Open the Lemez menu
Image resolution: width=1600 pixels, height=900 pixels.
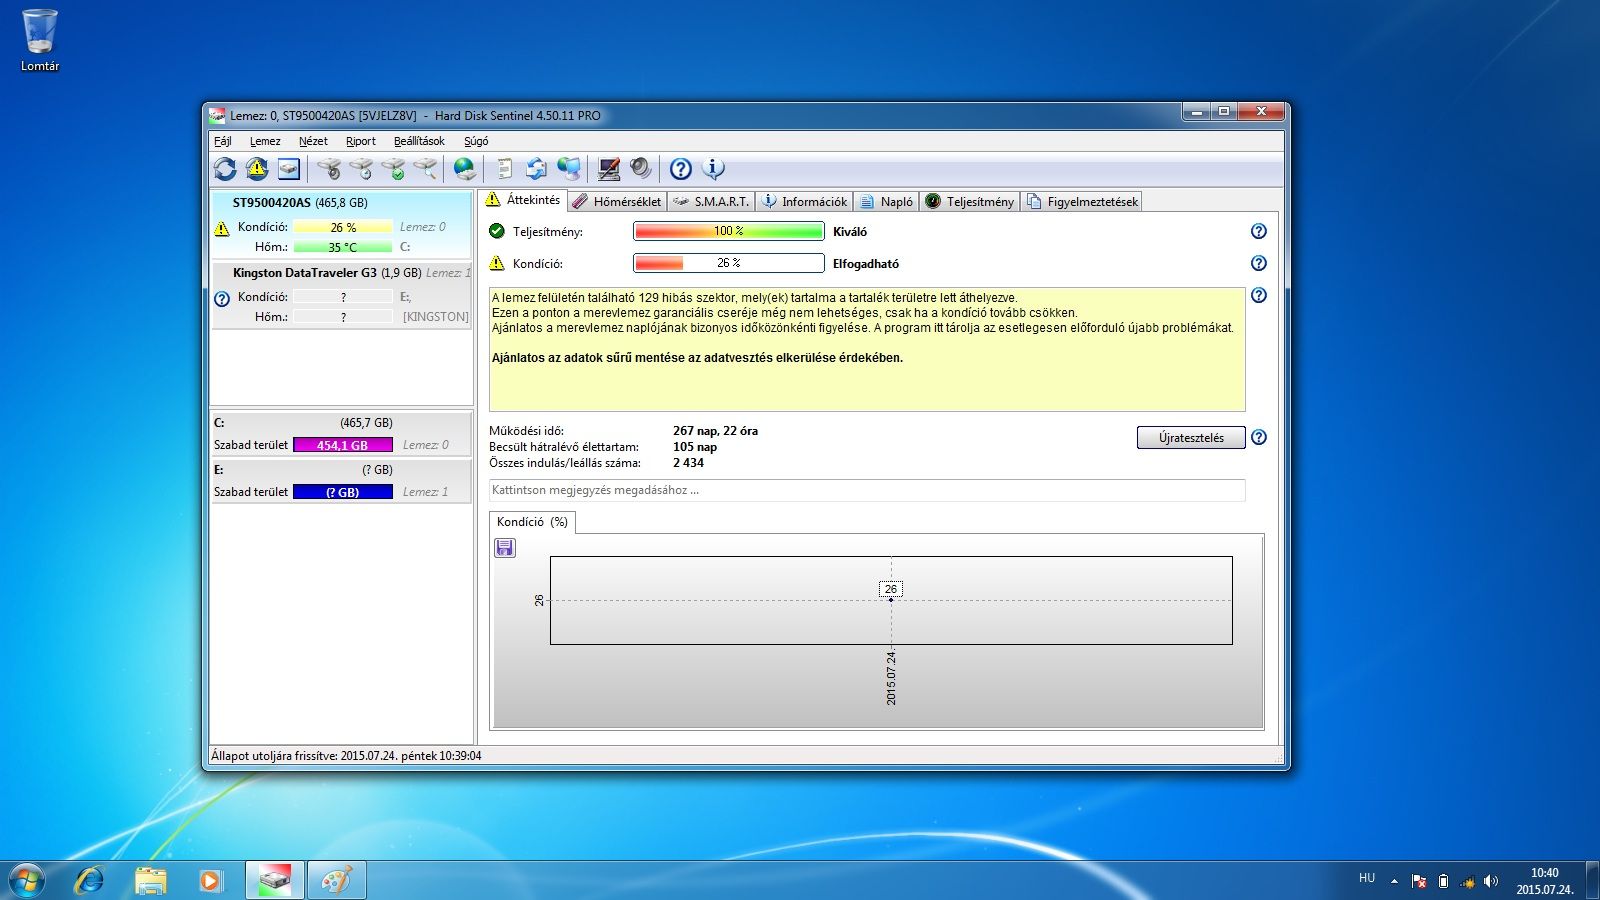(x=265, y=141)
